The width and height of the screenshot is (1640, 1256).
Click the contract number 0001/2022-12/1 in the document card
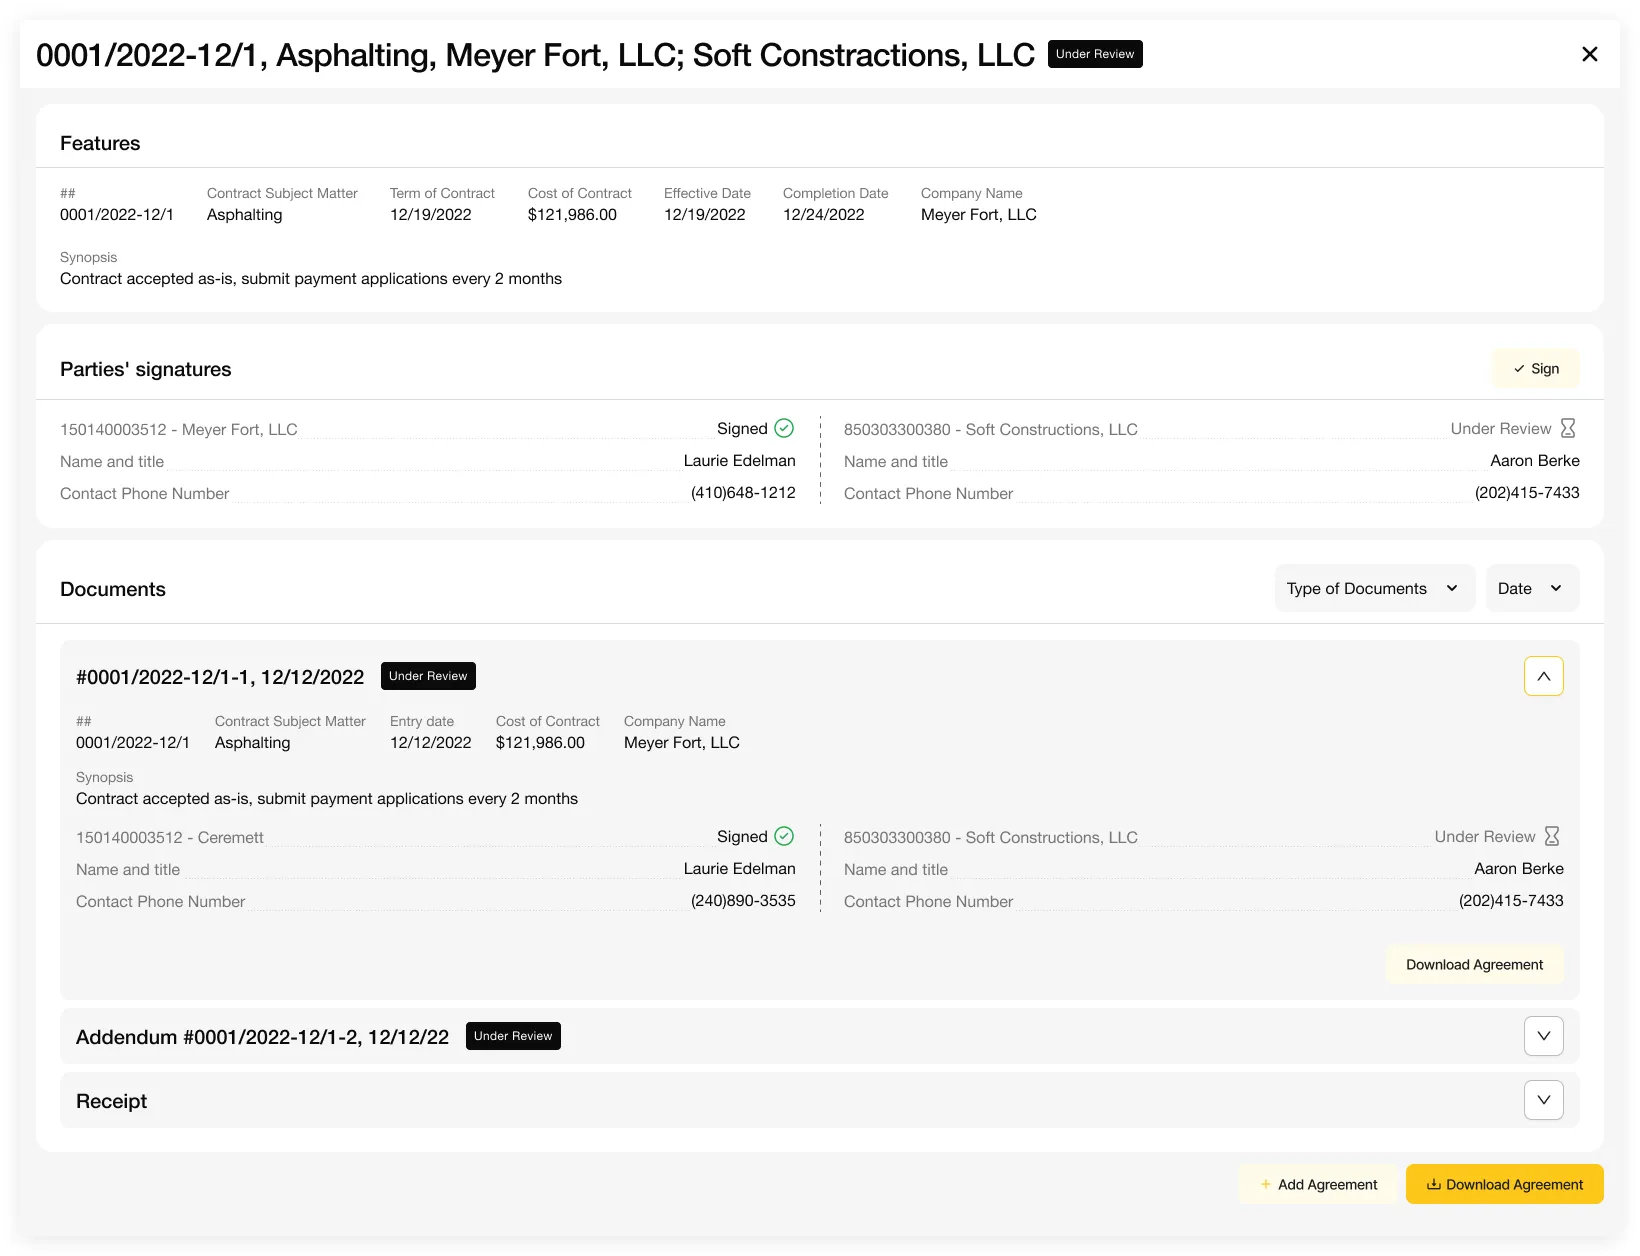133,743
